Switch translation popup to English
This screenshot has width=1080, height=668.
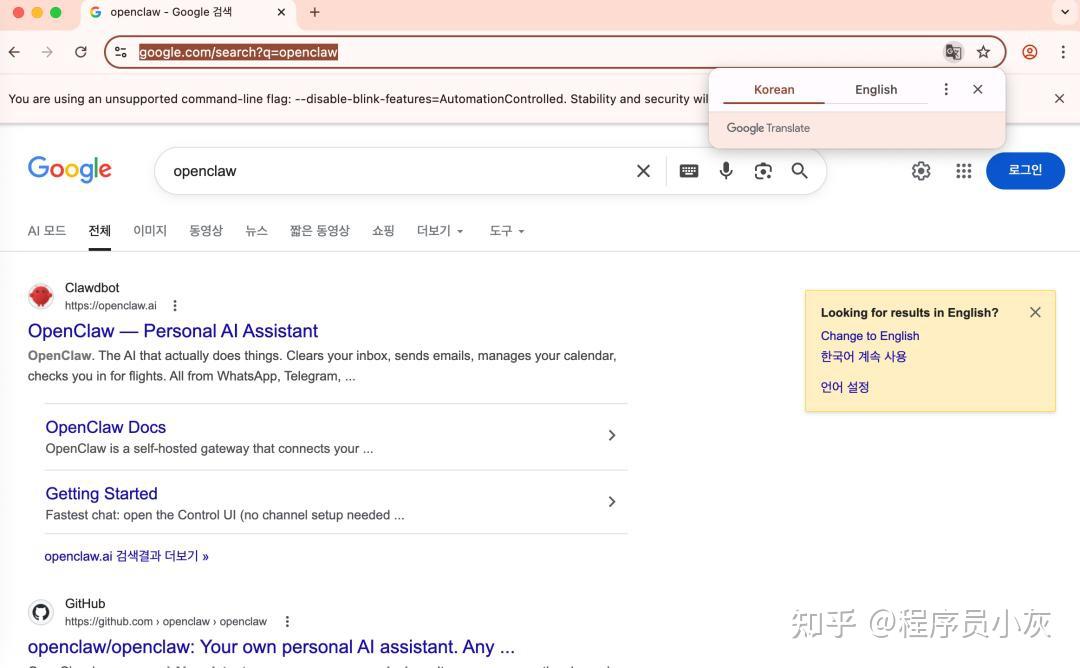click(x=875, y=89)
